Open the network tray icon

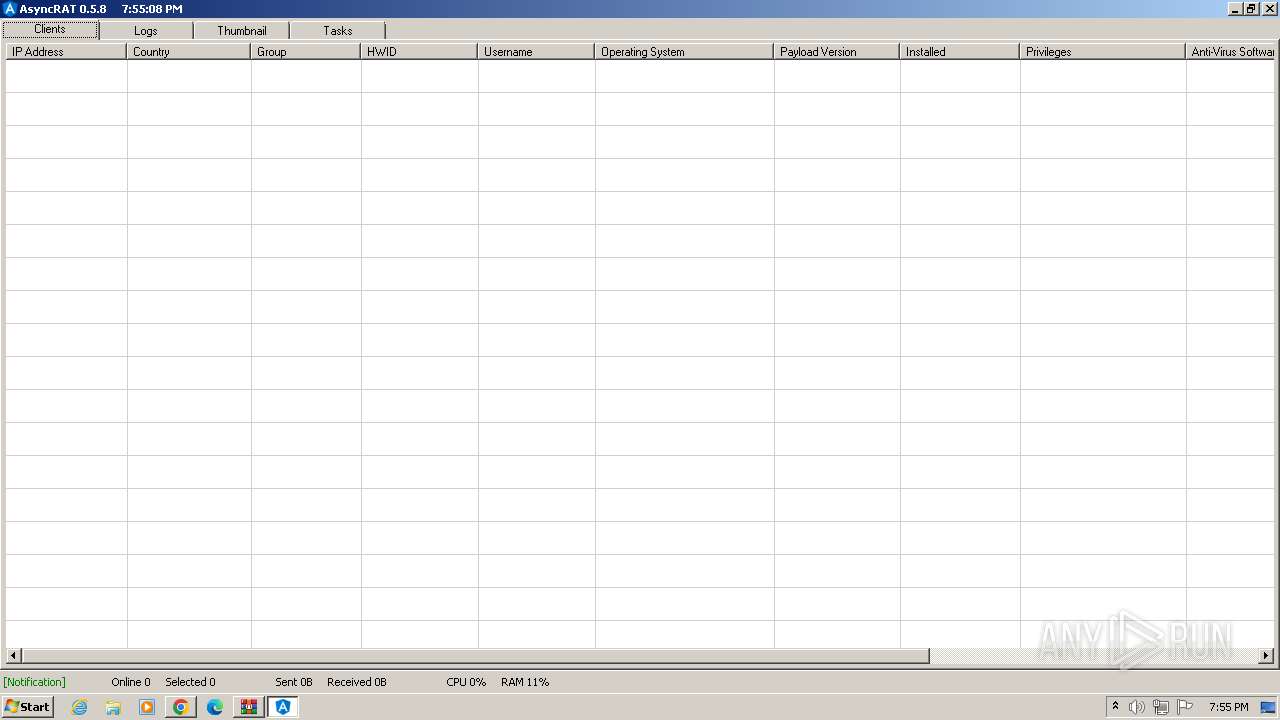click(x=1161, y=707)
